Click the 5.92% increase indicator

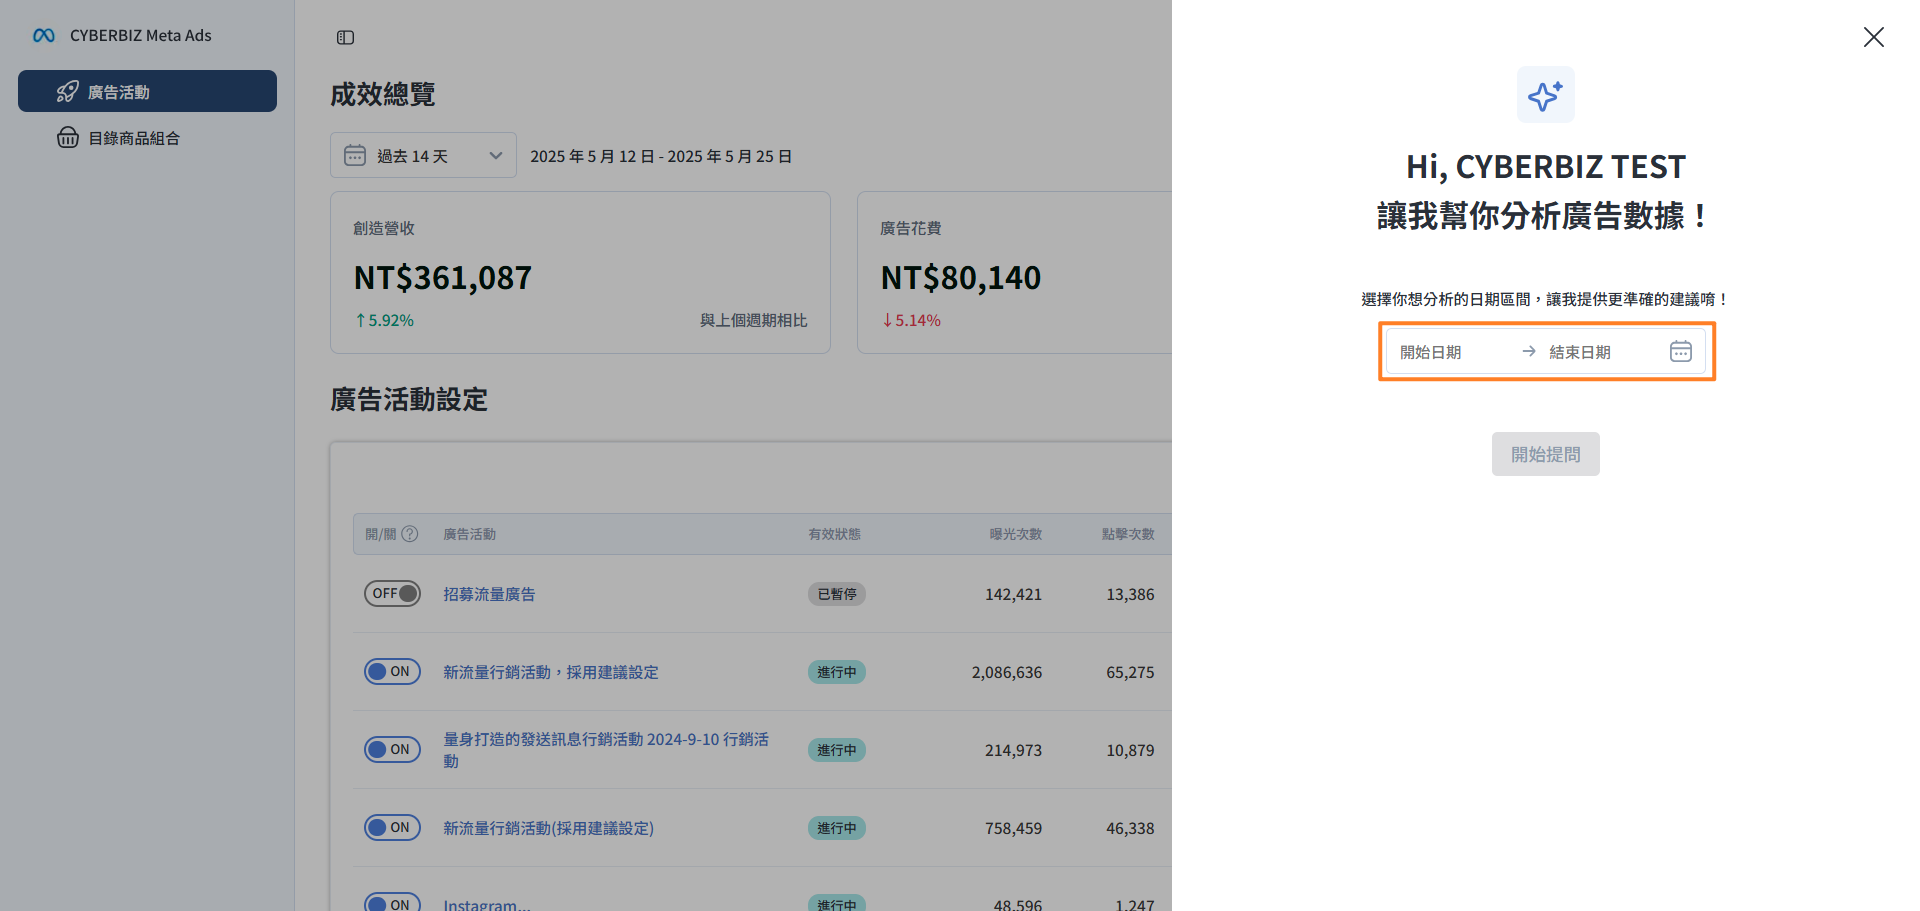[385, 320]
